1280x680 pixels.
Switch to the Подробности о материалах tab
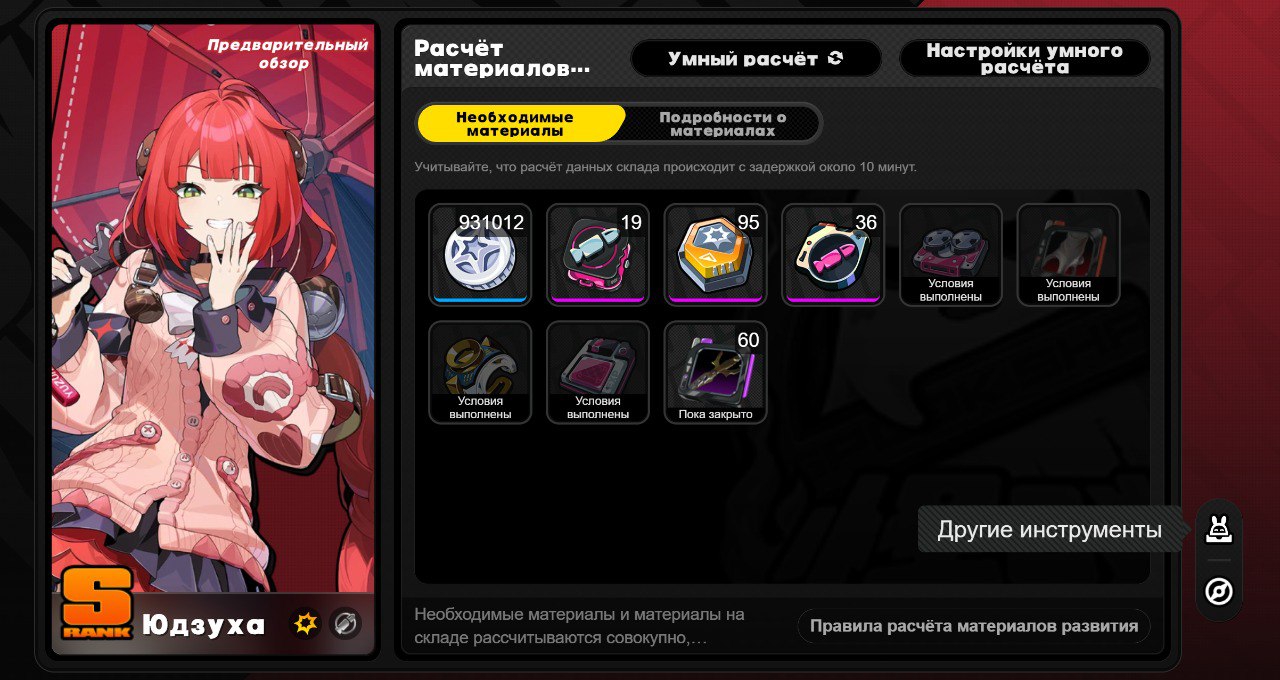722,123
